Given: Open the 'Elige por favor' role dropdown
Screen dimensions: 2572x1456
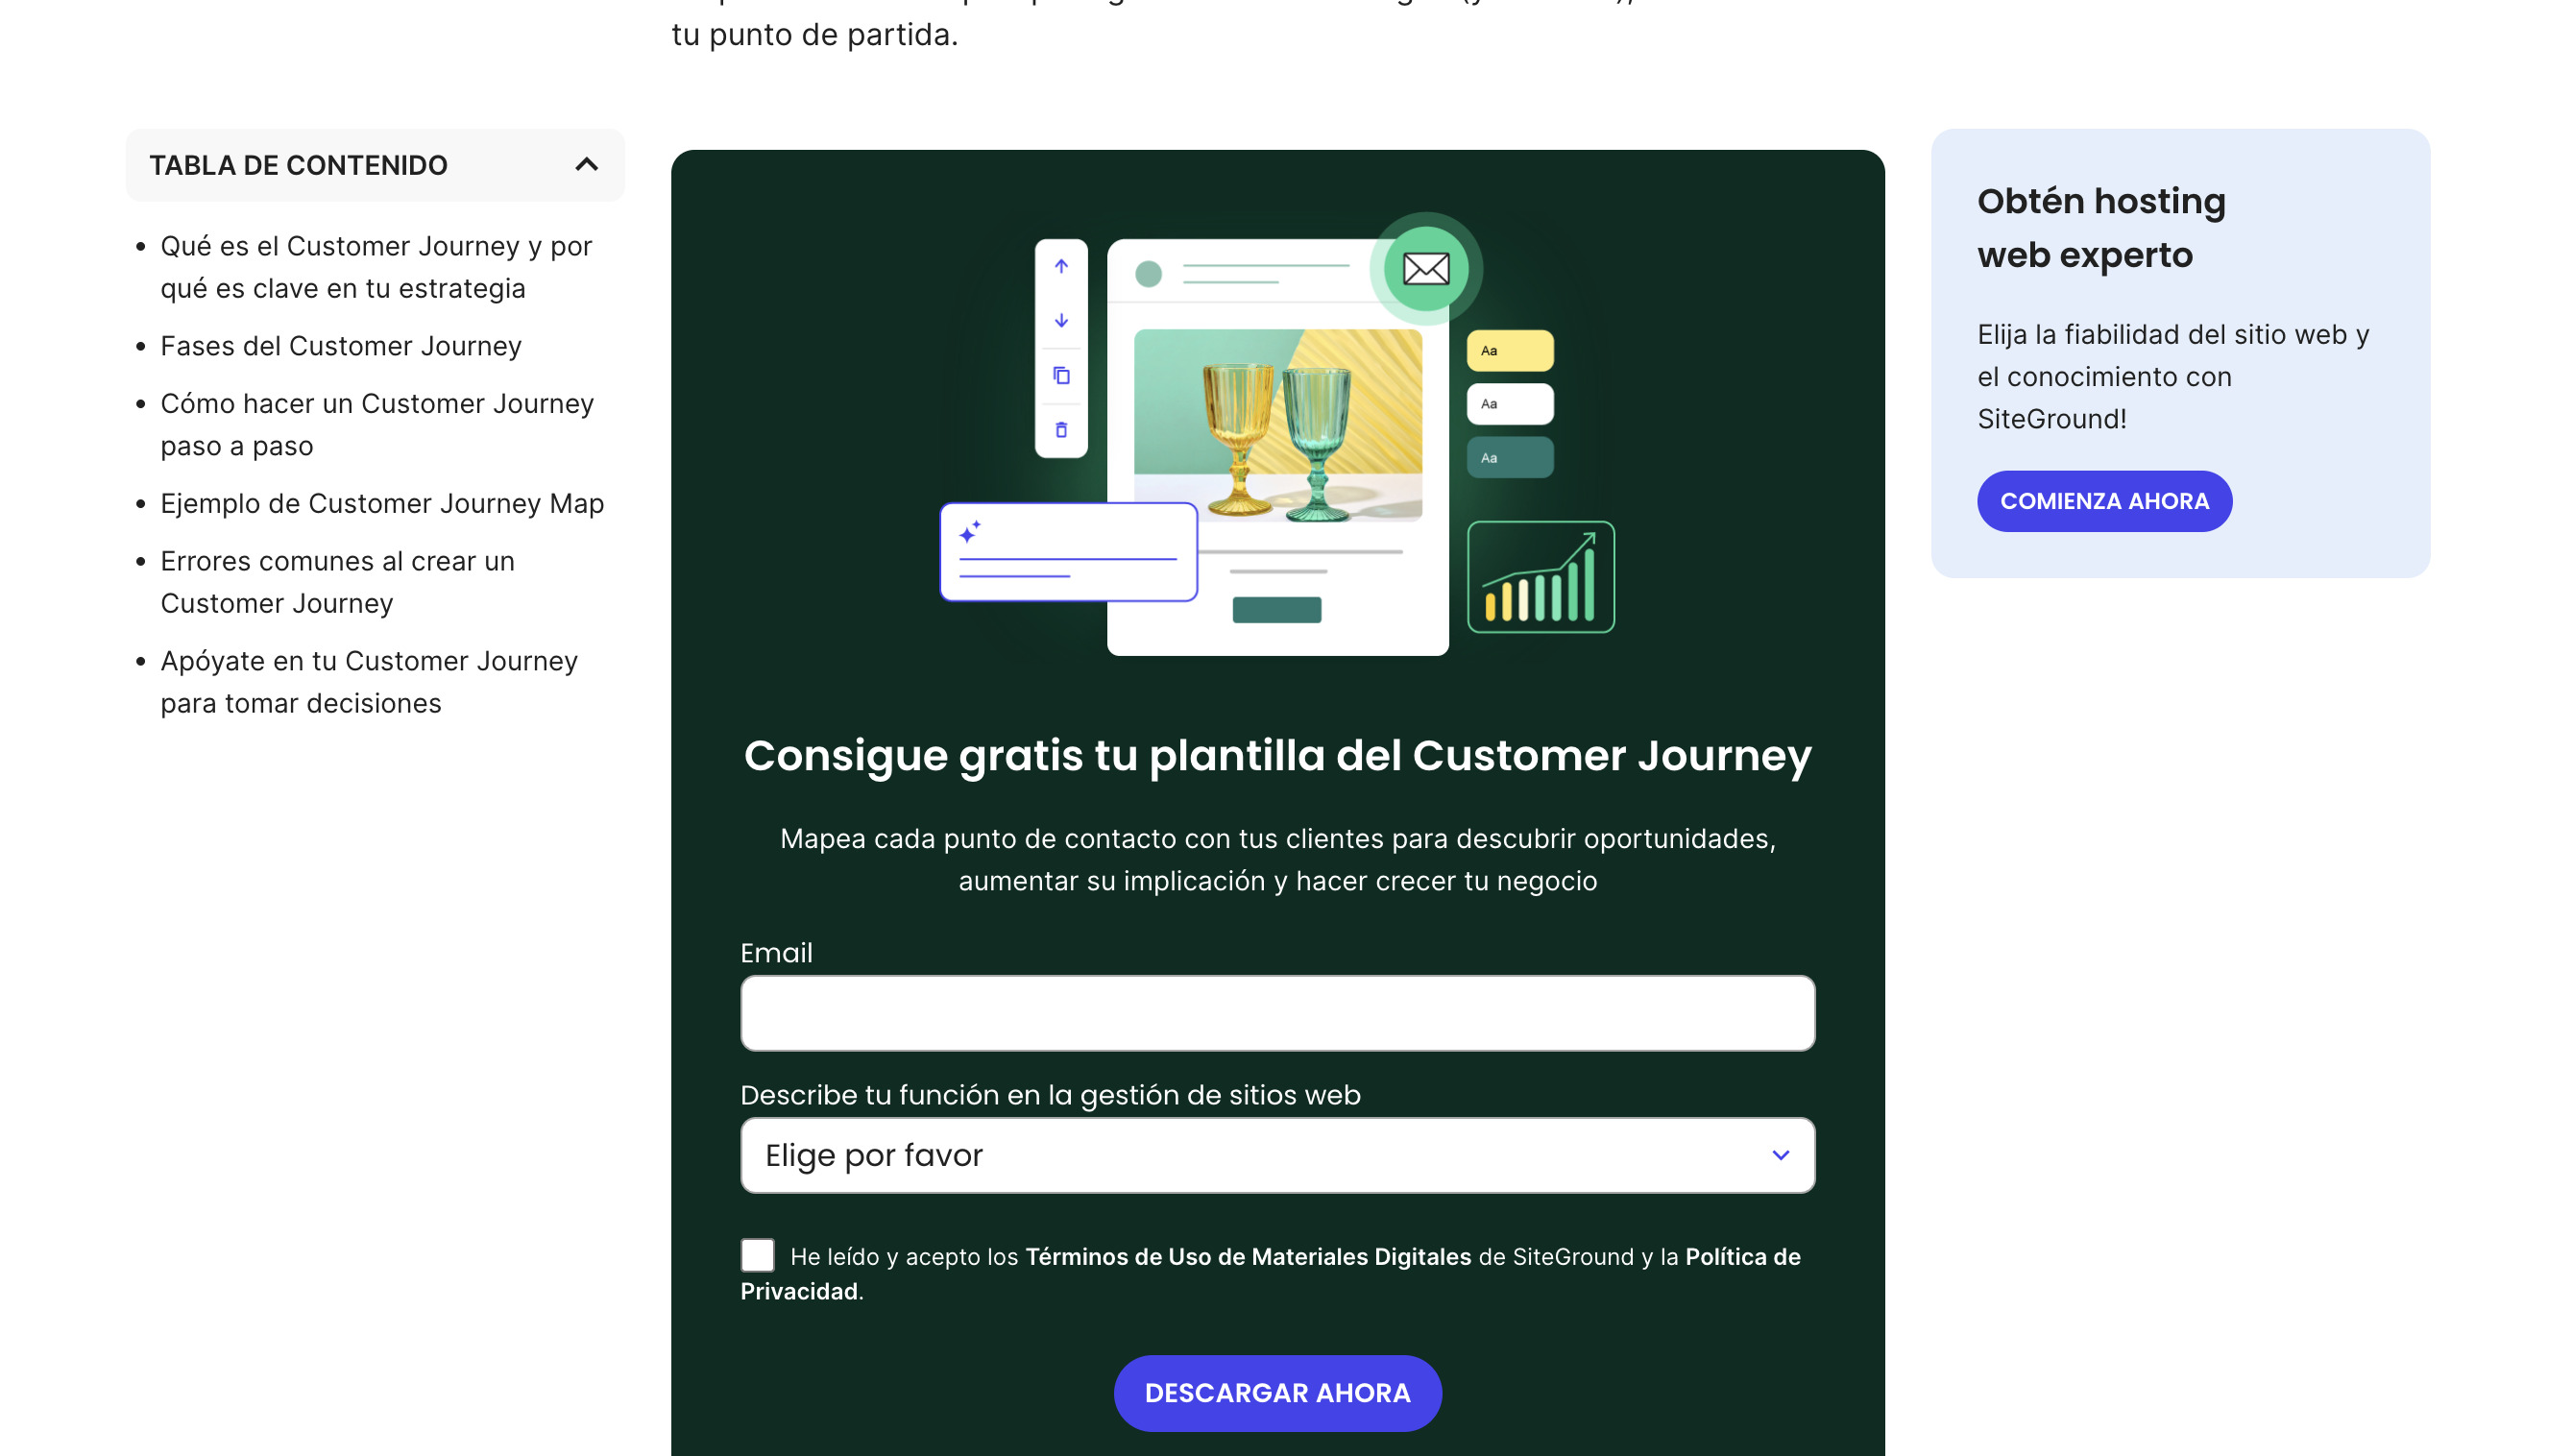Looking at the screenshot, I should (1277, 1155).
